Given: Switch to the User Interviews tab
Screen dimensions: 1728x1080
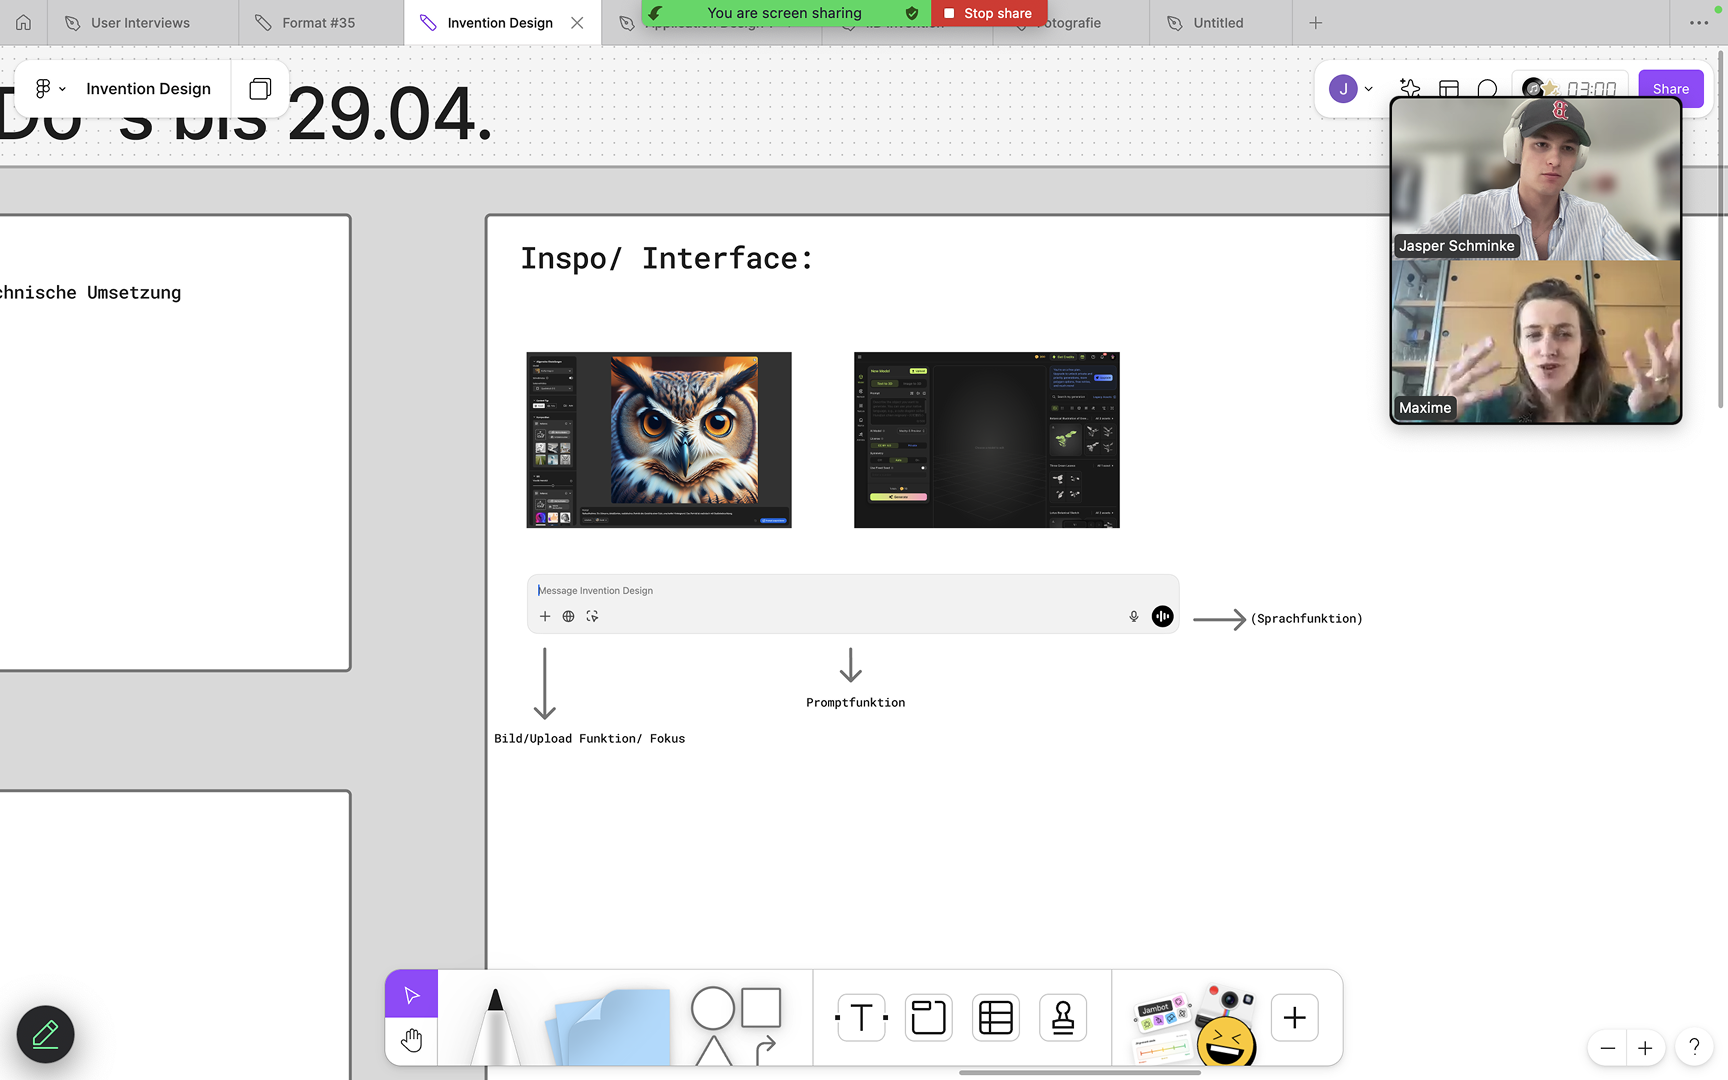Looking at the screenshot, I should pos(140,23).
